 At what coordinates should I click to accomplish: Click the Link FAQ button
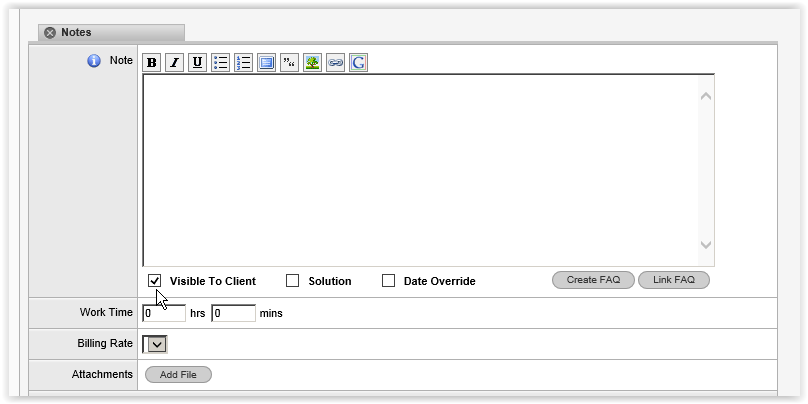[x=674, y=280]
